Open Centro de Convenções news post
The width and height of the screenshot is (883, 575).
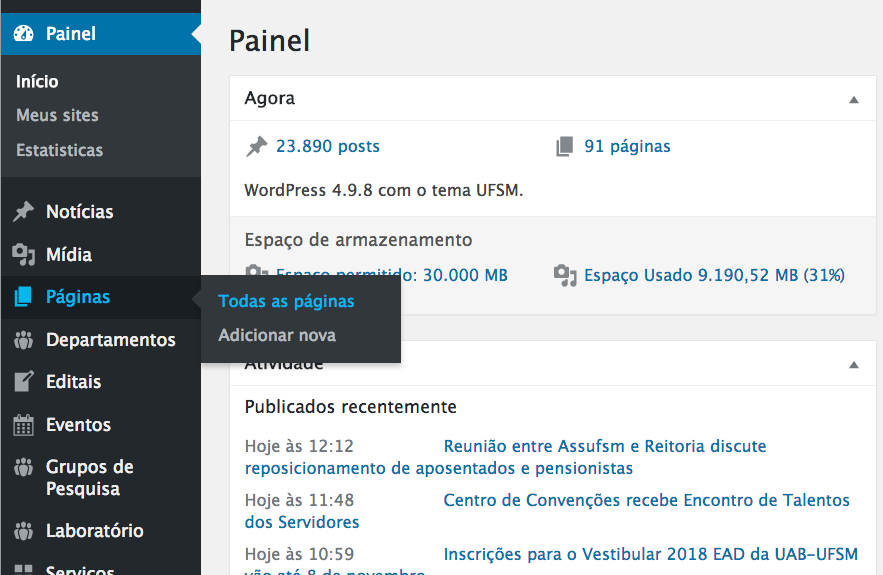coord(646,500)
